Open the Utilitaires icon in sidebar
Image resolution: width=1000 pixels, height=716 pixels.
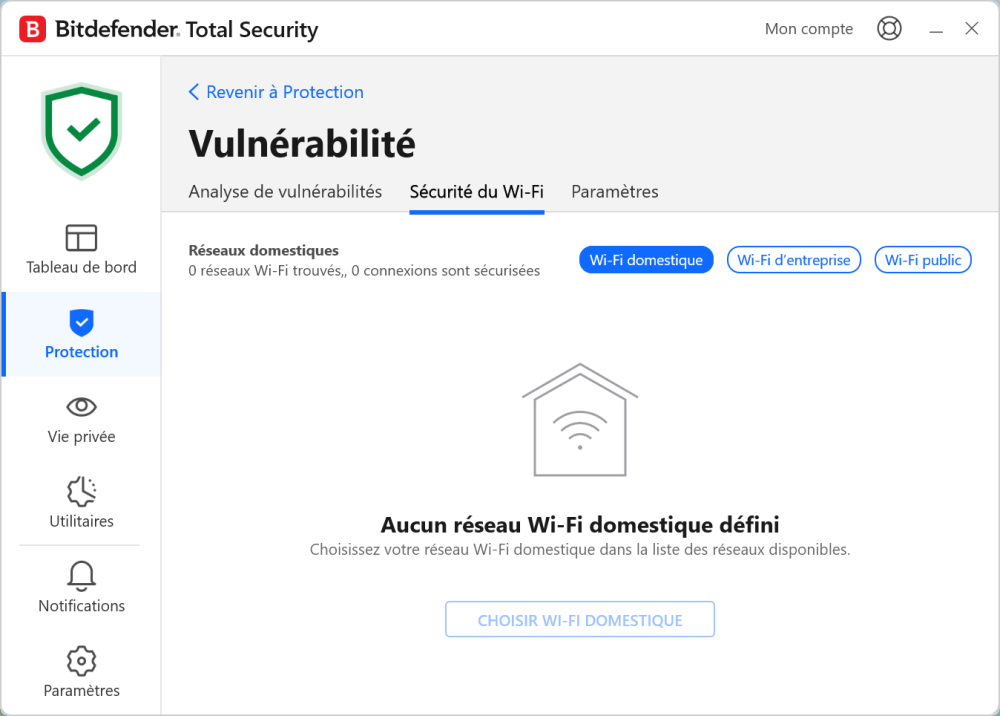pyautogui.click(x=81, y=491)
